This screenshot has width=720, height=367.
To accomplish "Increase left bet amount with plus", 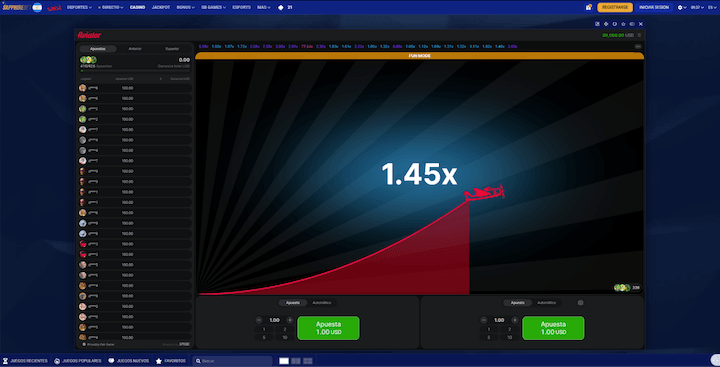I will 290,320.
